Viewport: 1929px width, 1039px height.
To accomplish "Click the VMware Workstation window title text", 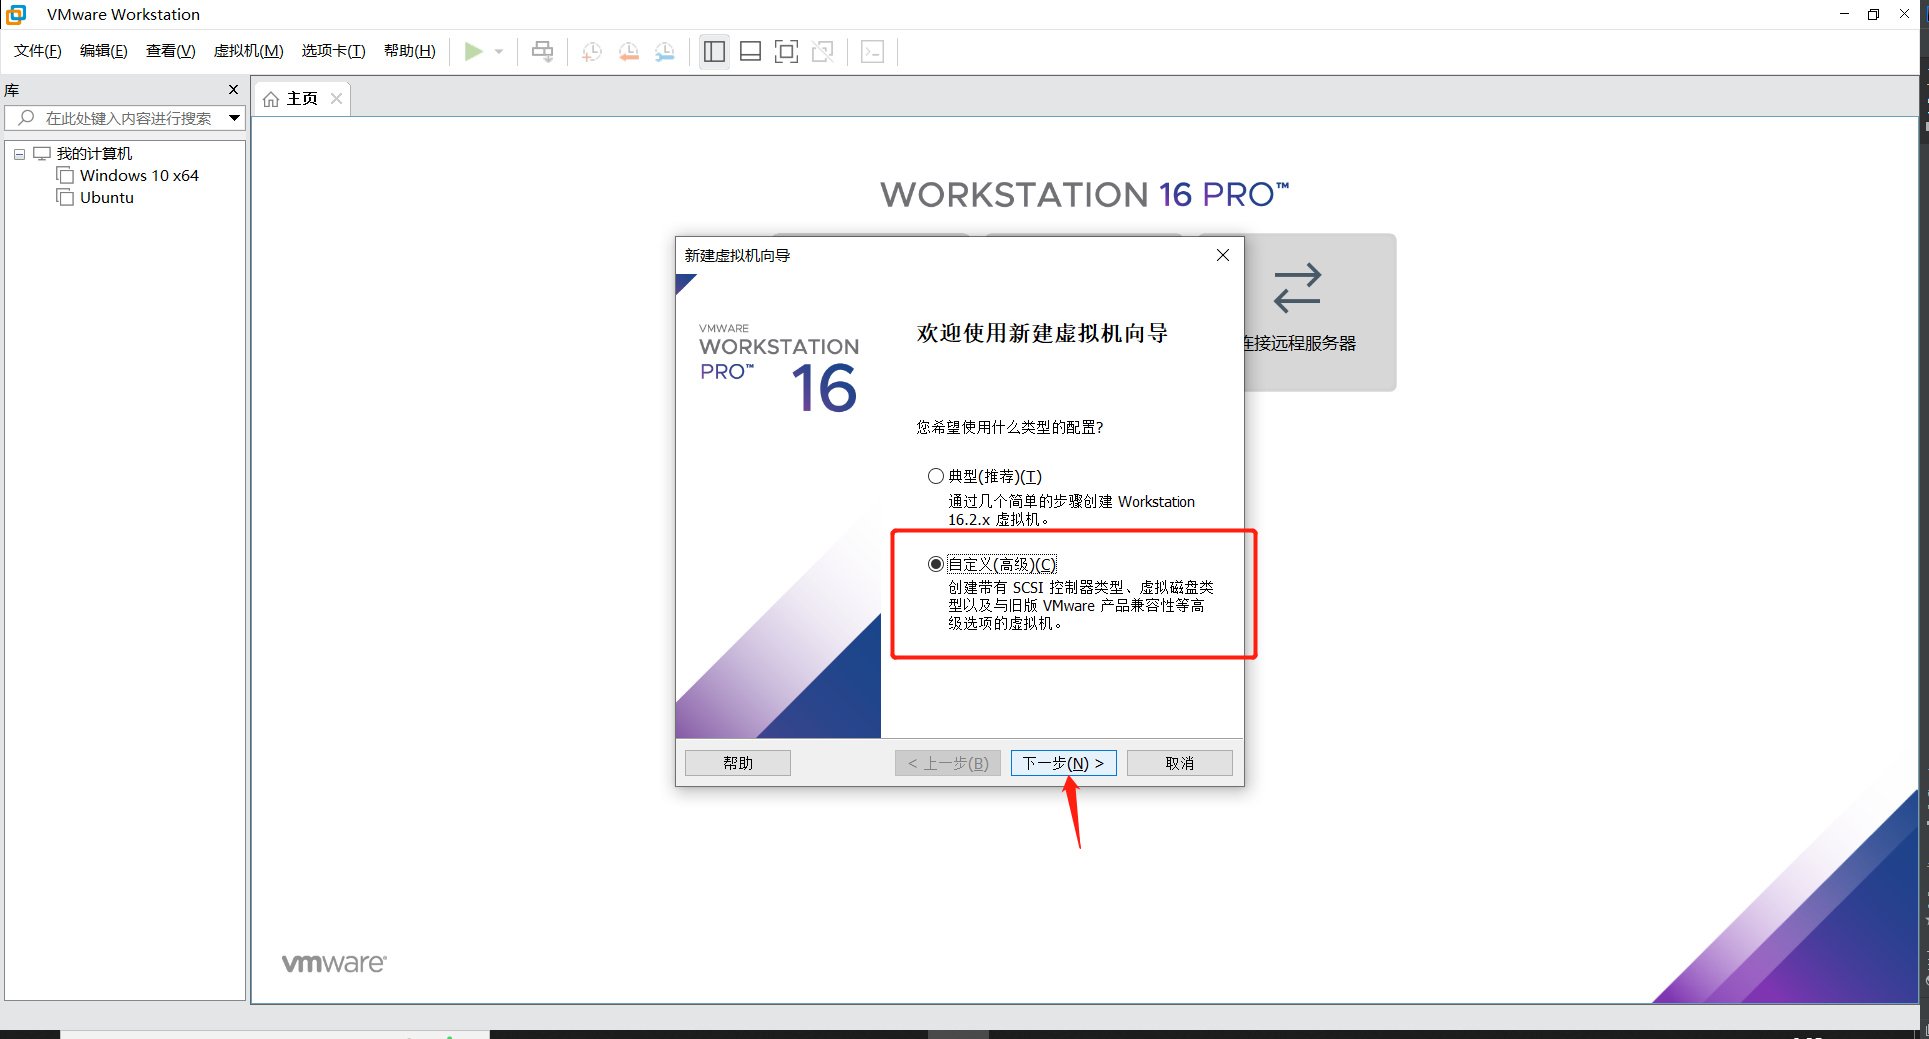I will tap(123, 14).
